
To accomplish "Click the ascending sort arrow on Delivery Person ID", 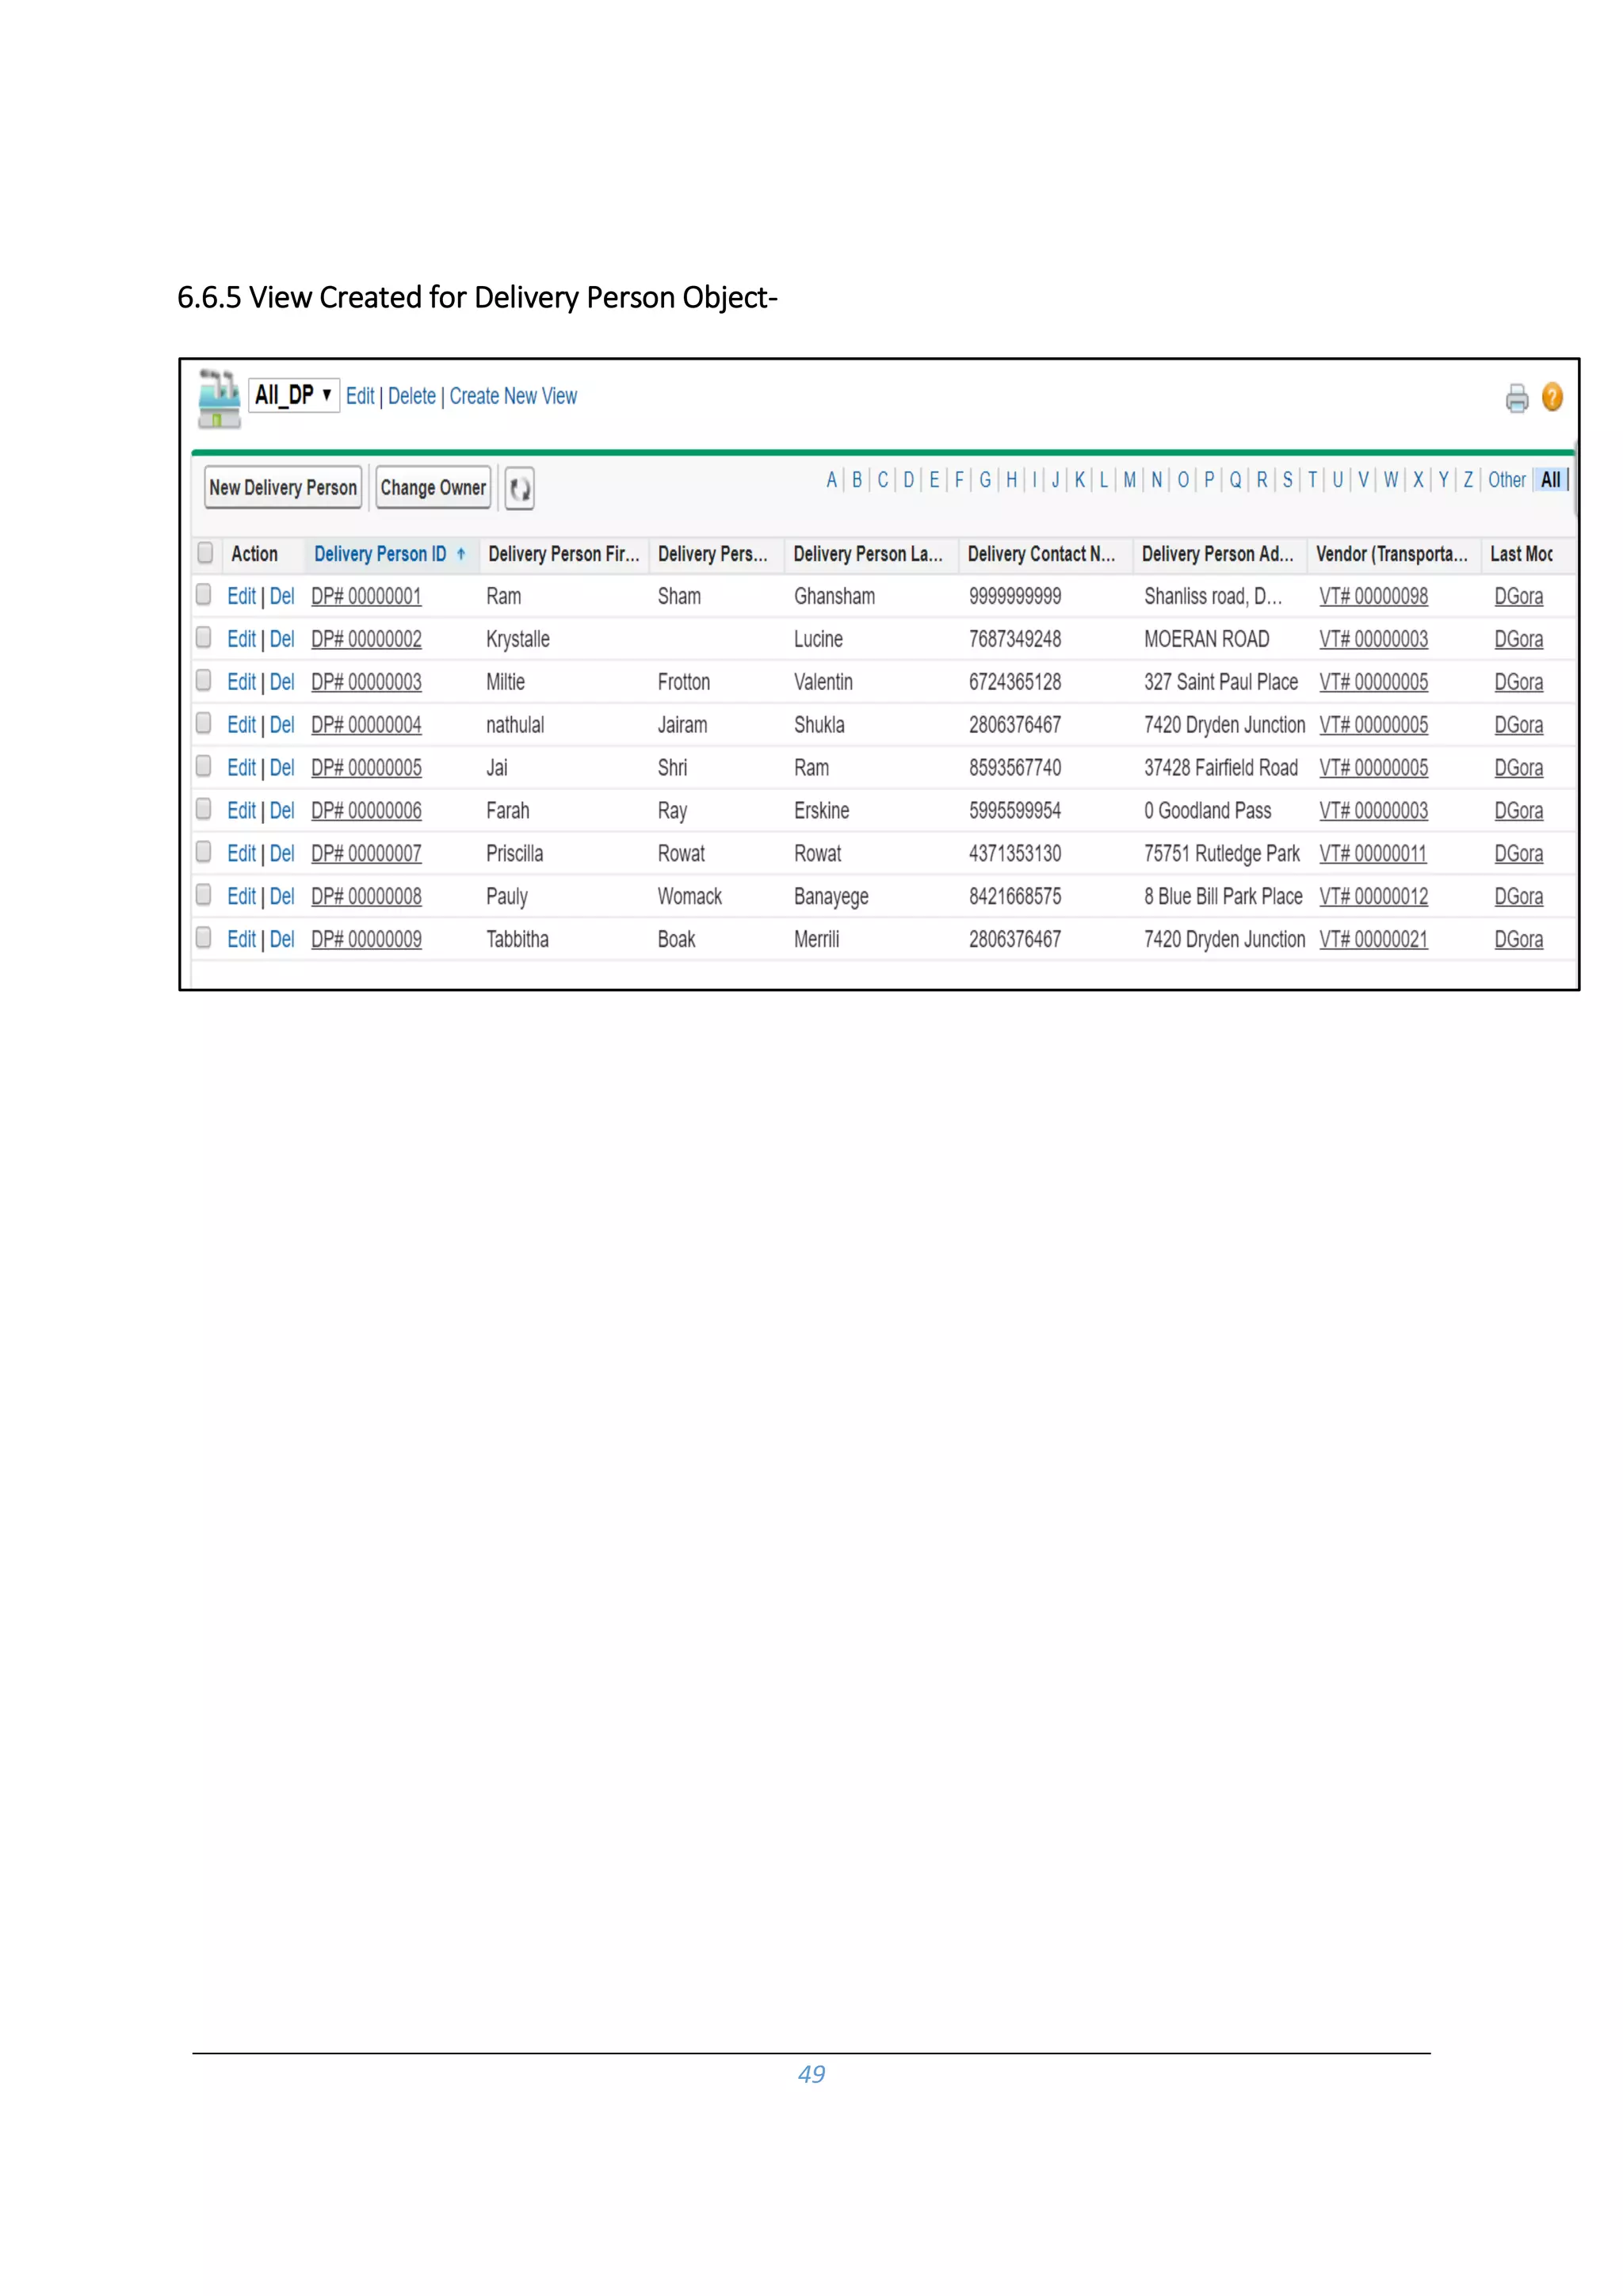I will point(461,554).
